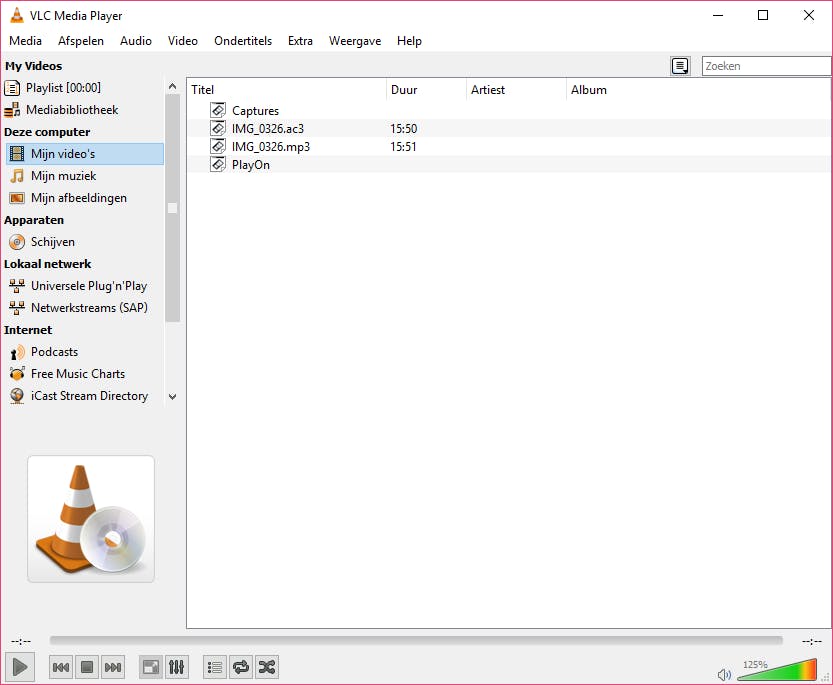This screenshot has height=685, width=833.
Task: Click the VLC cone title bar icon
Action: point(17,15)
